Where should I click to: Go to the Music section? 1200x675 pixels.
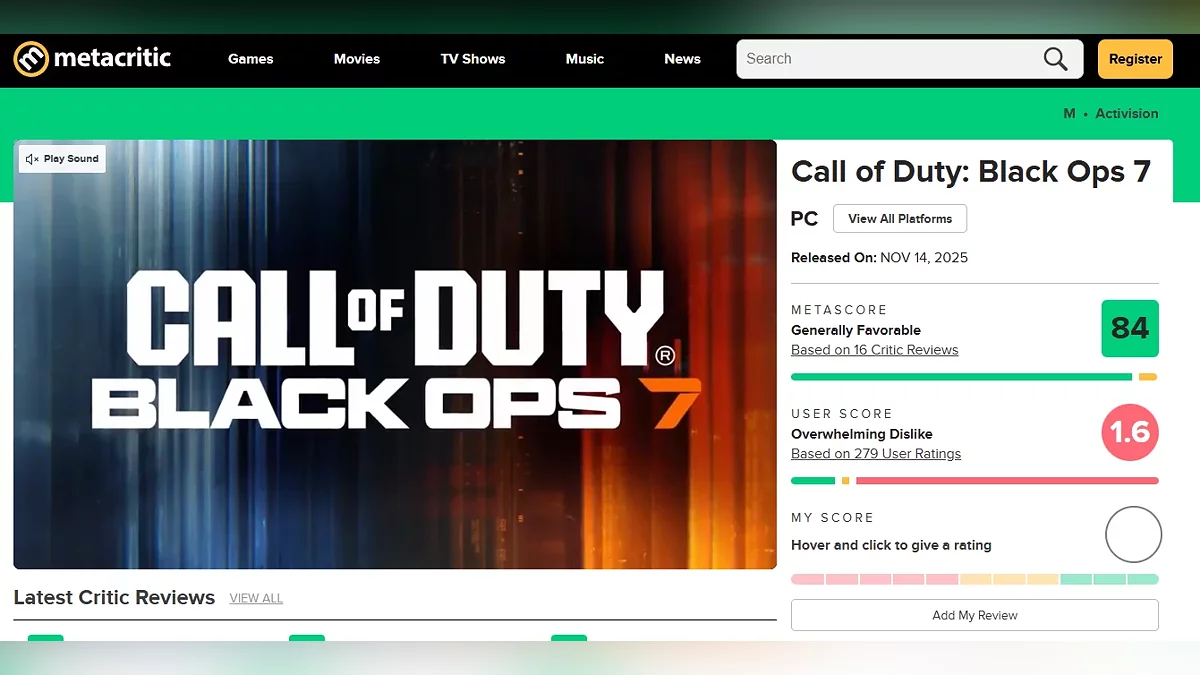pyautogui.click(x=585, y=59)
